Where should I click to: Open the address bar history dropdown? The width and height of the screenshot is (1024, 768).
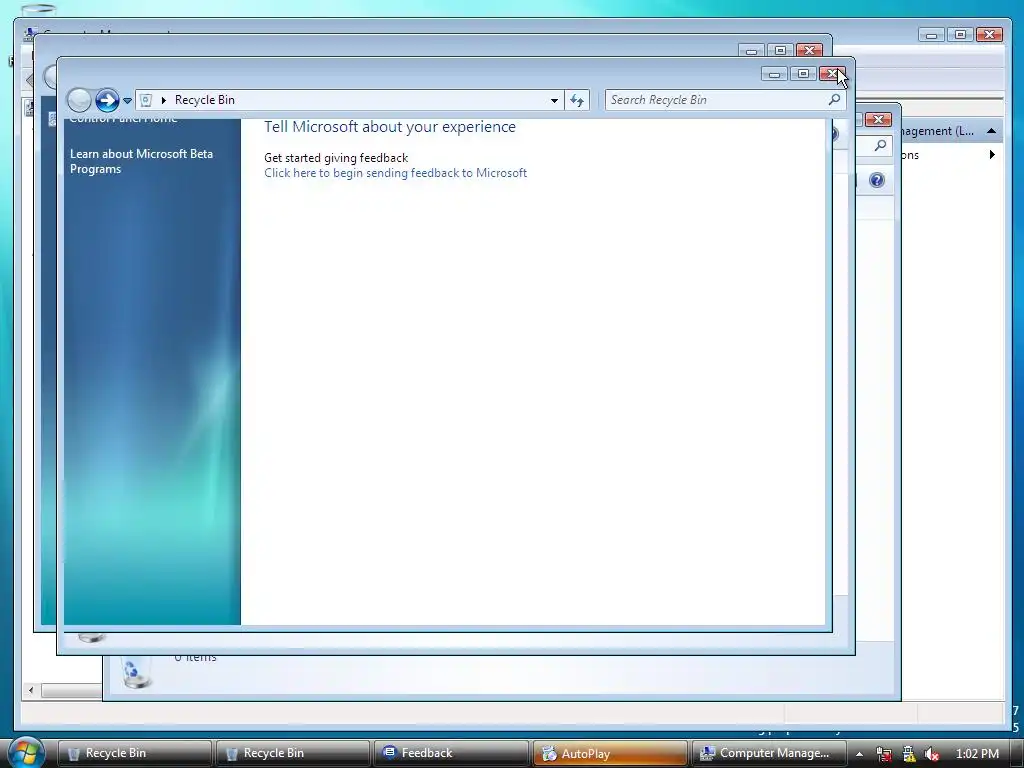tap(554, 100)
